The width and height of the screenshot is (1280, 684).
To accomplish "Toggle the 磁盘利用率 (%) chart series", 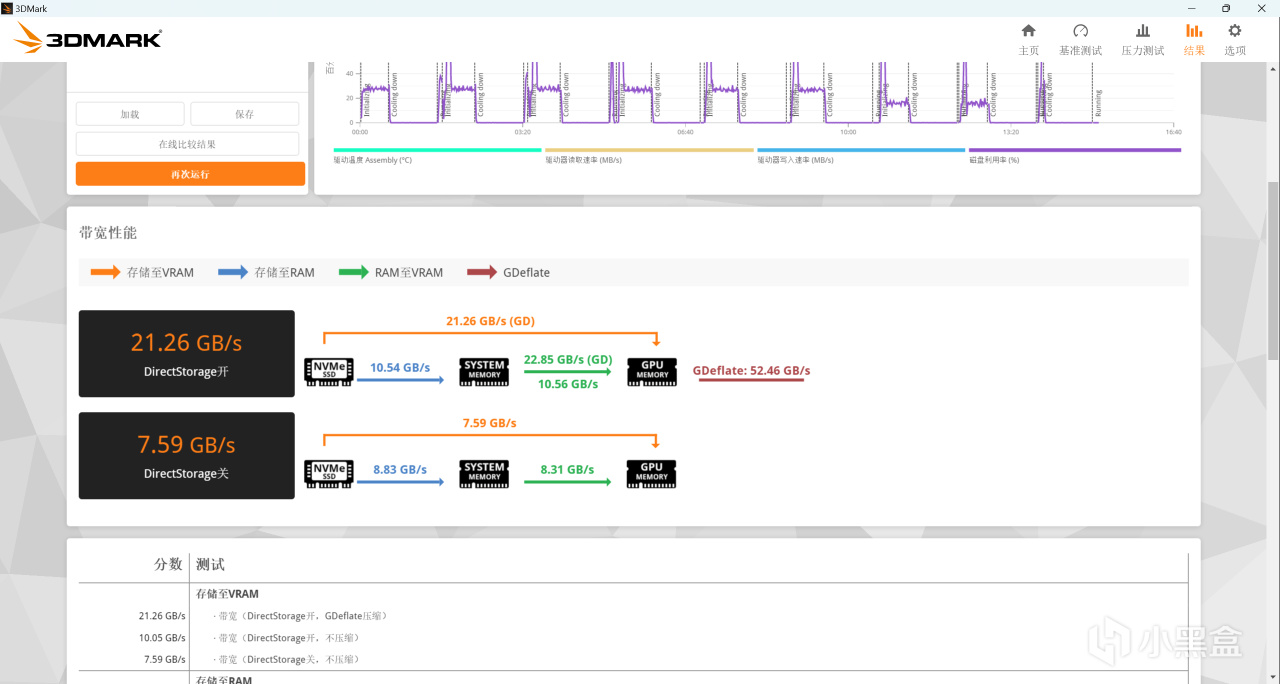I will click(1075, 154).
